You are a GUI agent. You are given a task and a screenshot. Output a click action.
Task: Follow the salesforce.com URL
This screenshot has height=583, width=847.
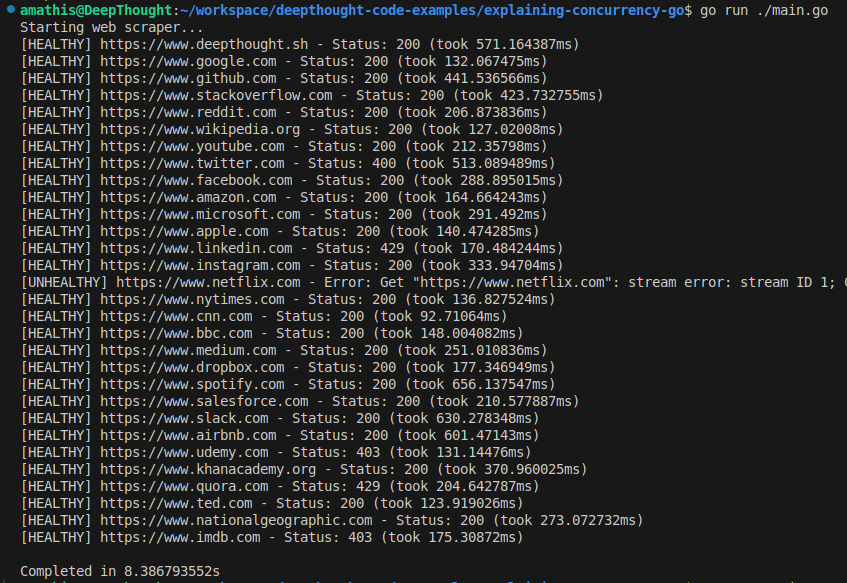pyautogui.click(x=204, y=401)
